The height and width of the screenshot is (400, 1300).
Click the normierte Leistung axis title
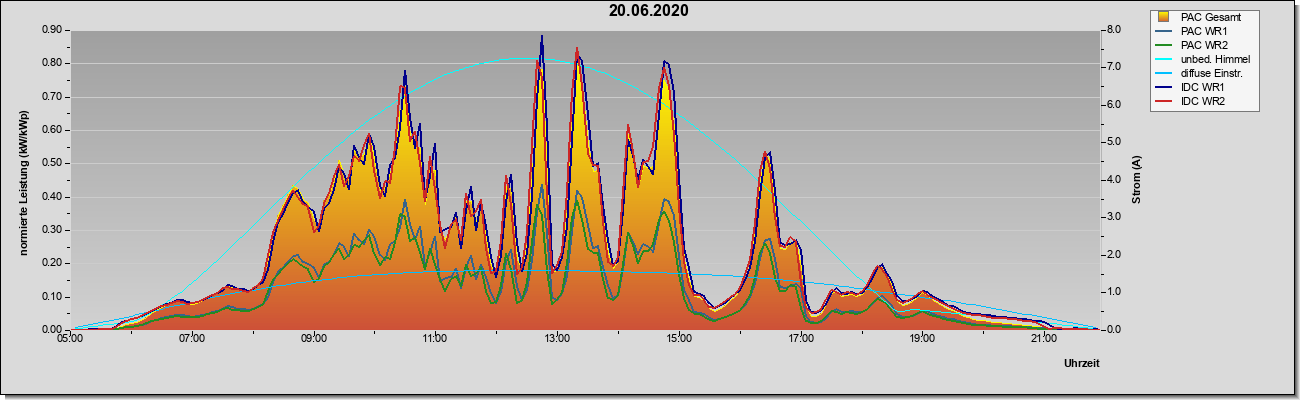[x=23, y=180]
